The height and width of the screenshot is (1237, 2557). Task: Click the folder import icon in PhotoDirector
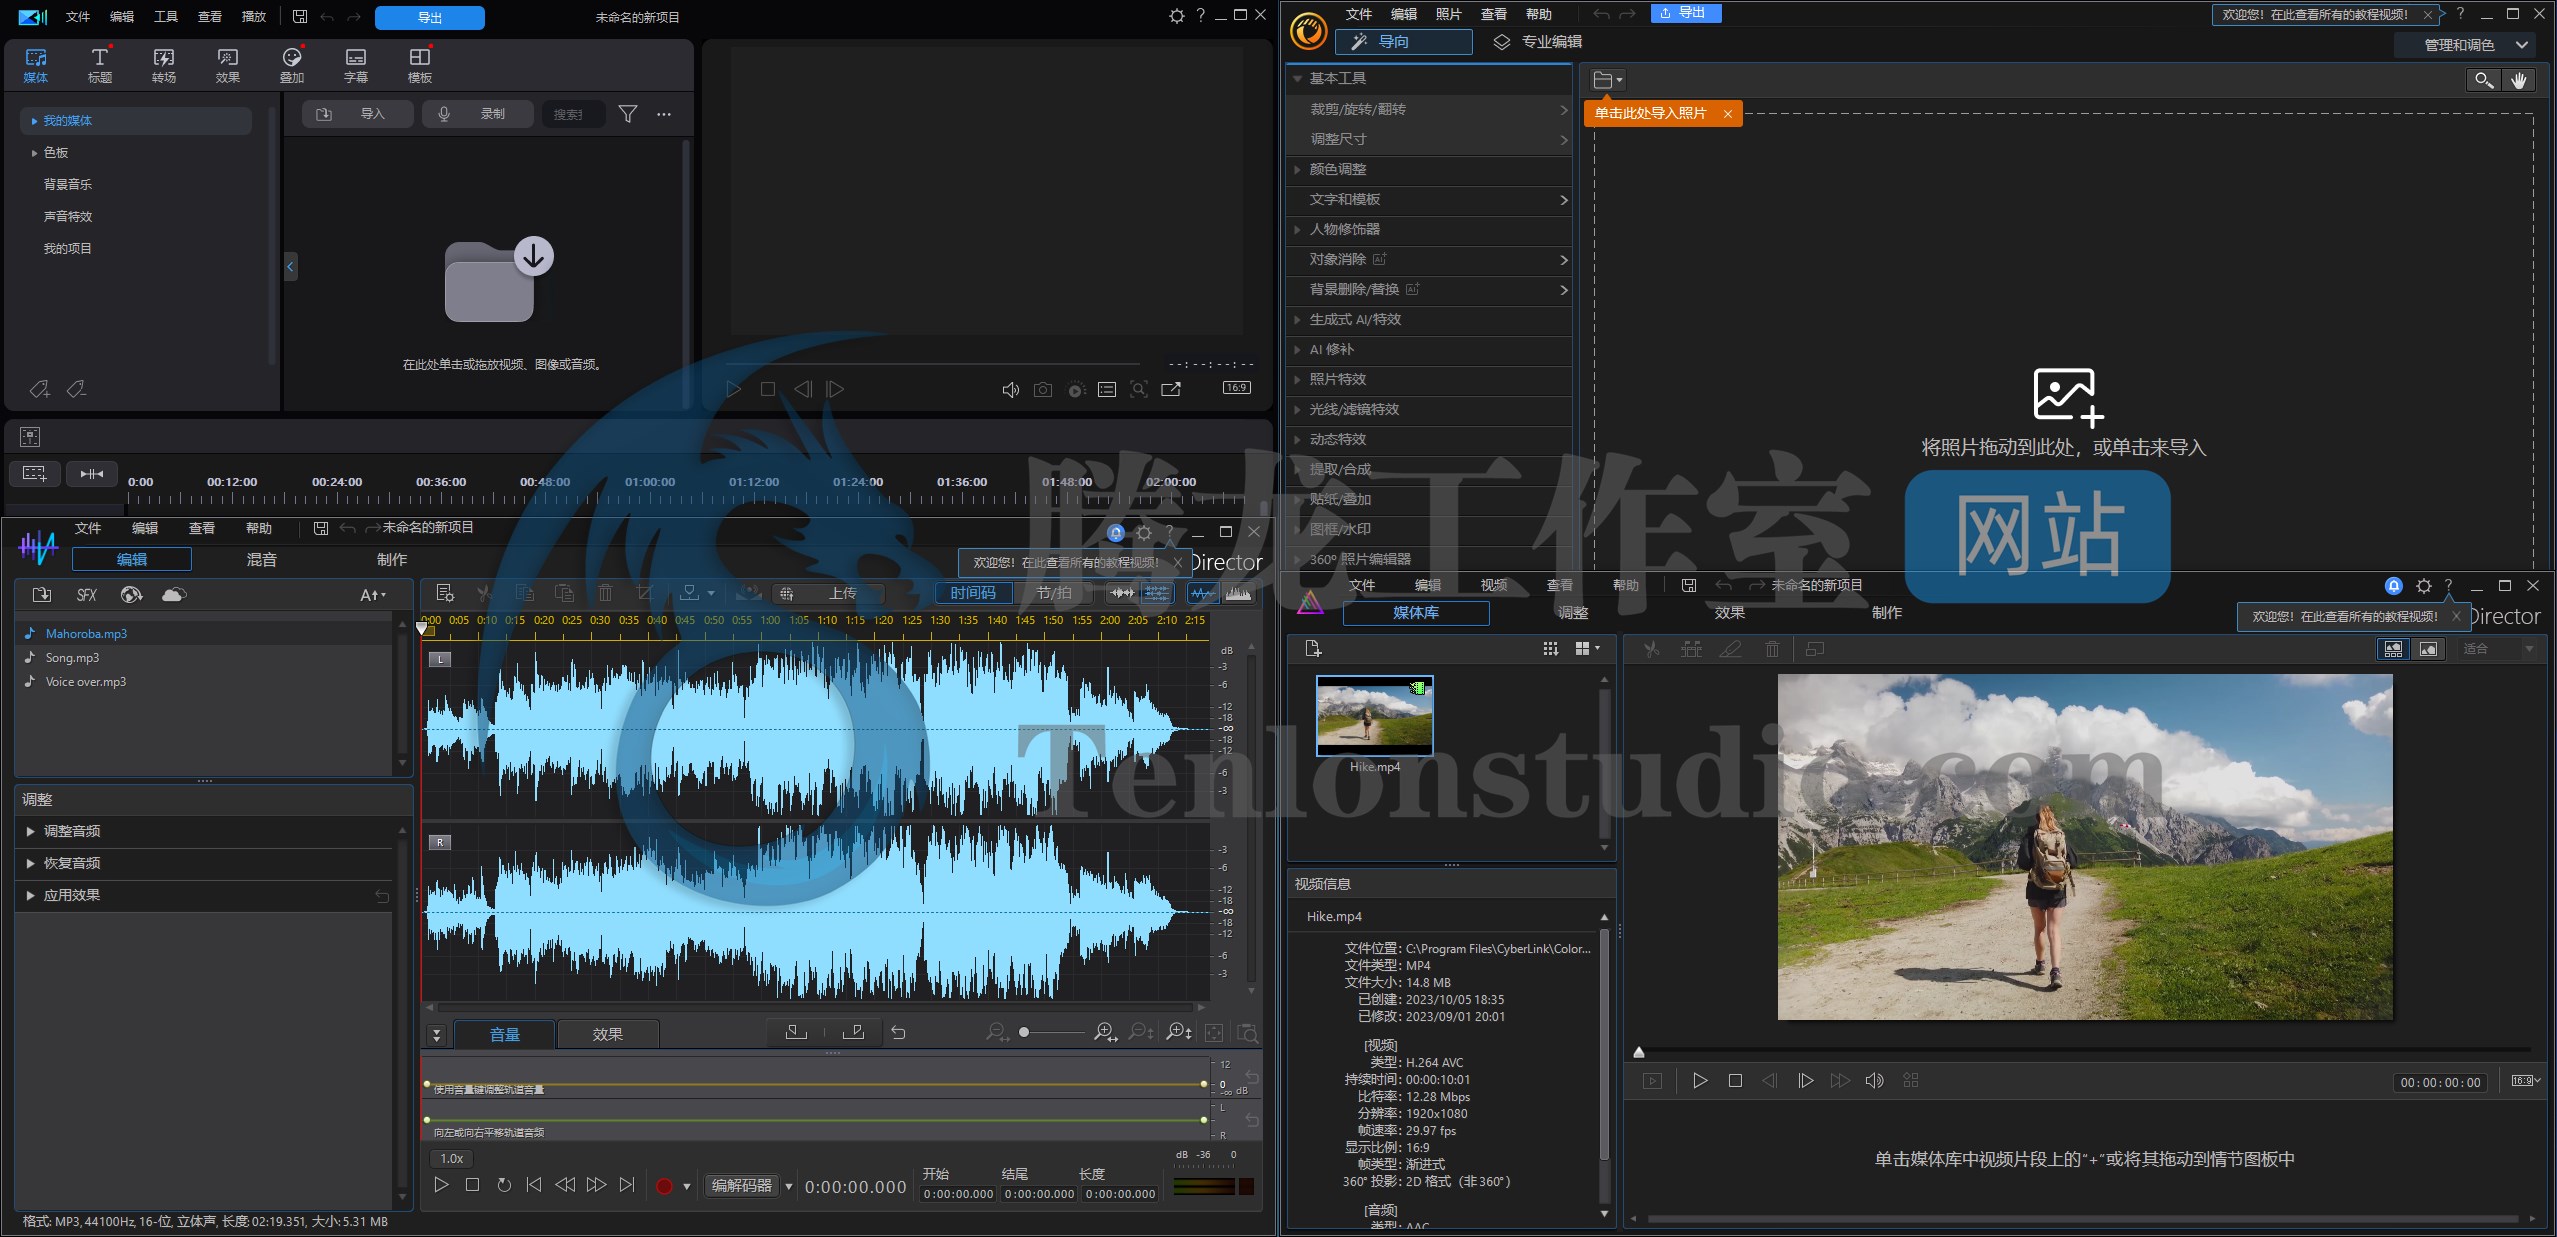click(1607, 80)
